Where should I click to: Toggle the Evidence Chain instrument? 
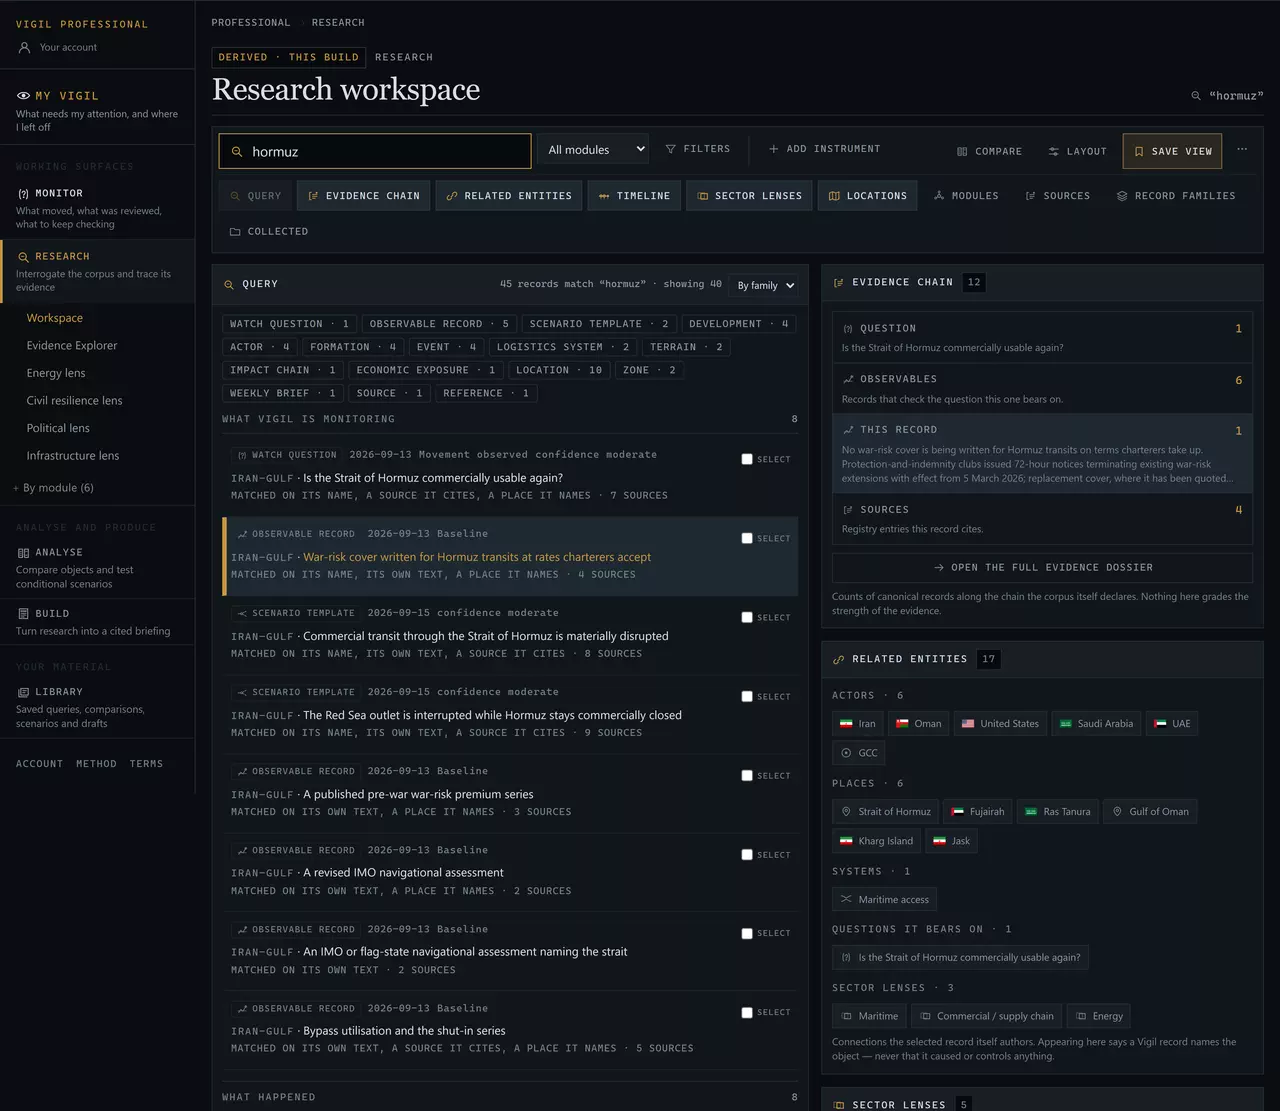[x=364, y=196]
